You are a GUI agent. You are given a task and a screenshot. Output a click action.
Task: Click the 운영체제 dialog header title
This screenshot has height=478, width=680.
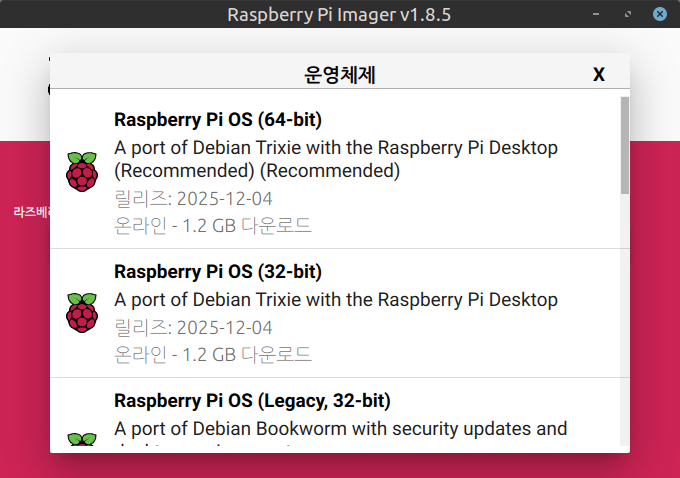(339, 74)
